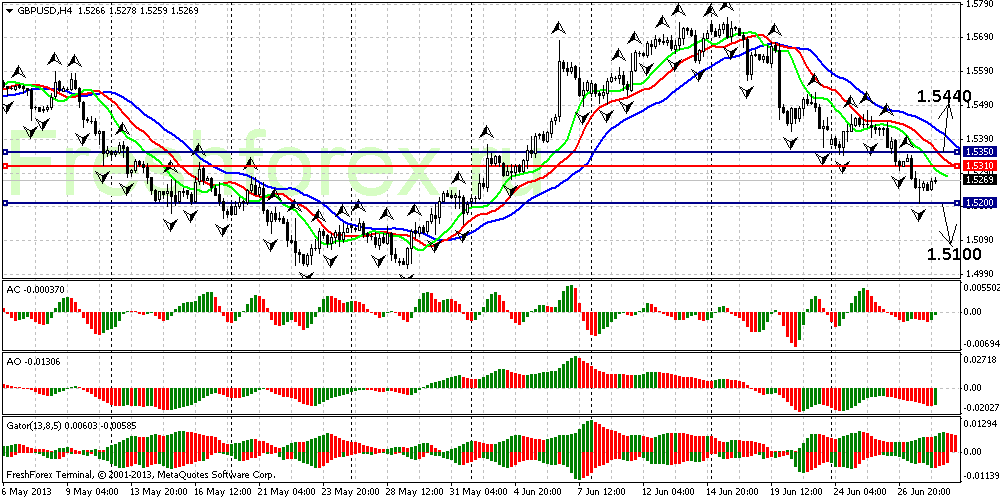Select the red 1.5310 price tag
Viewport: 1000px width, 500px height.
click(x=977, y=165)
